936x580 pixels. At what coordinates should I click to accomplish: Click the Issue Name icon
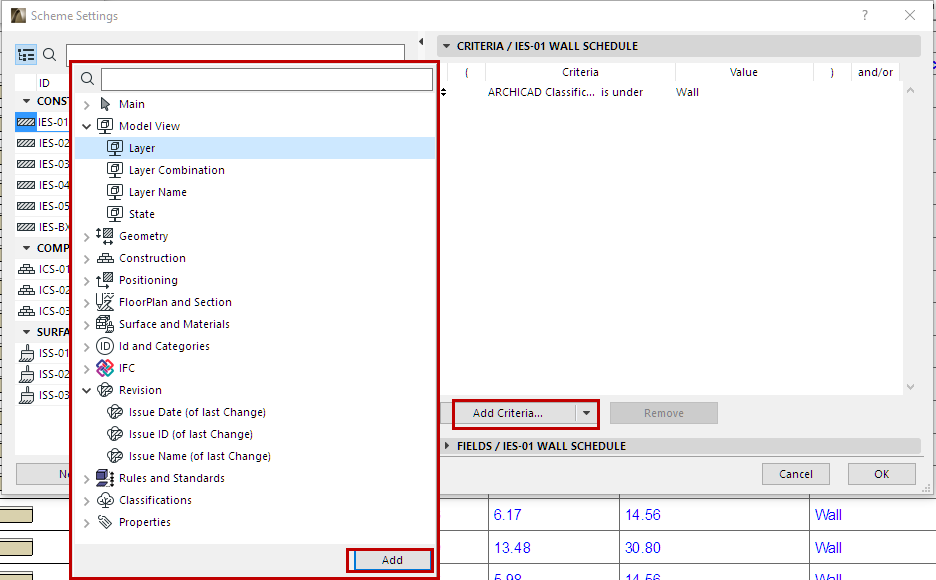pos(115,456)
